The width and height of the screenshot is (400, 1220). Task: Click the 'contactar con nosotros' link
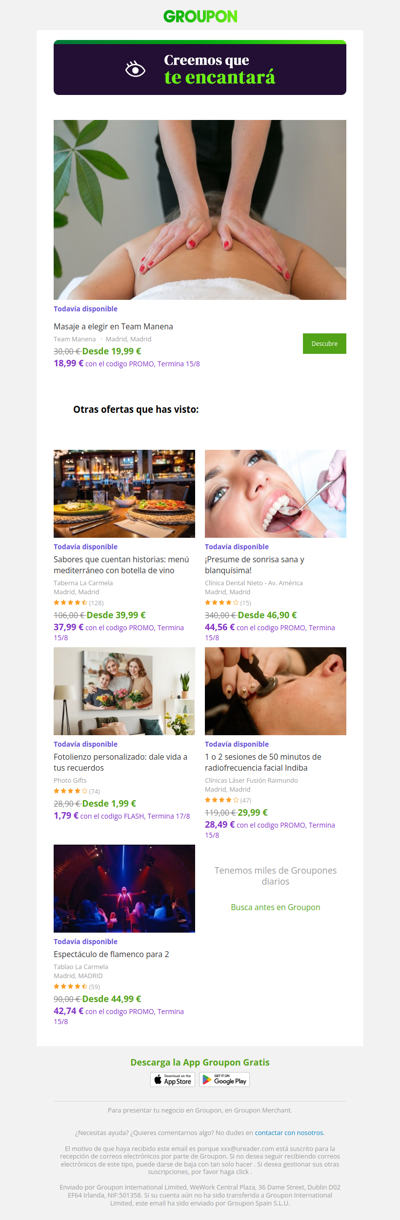289,1132
